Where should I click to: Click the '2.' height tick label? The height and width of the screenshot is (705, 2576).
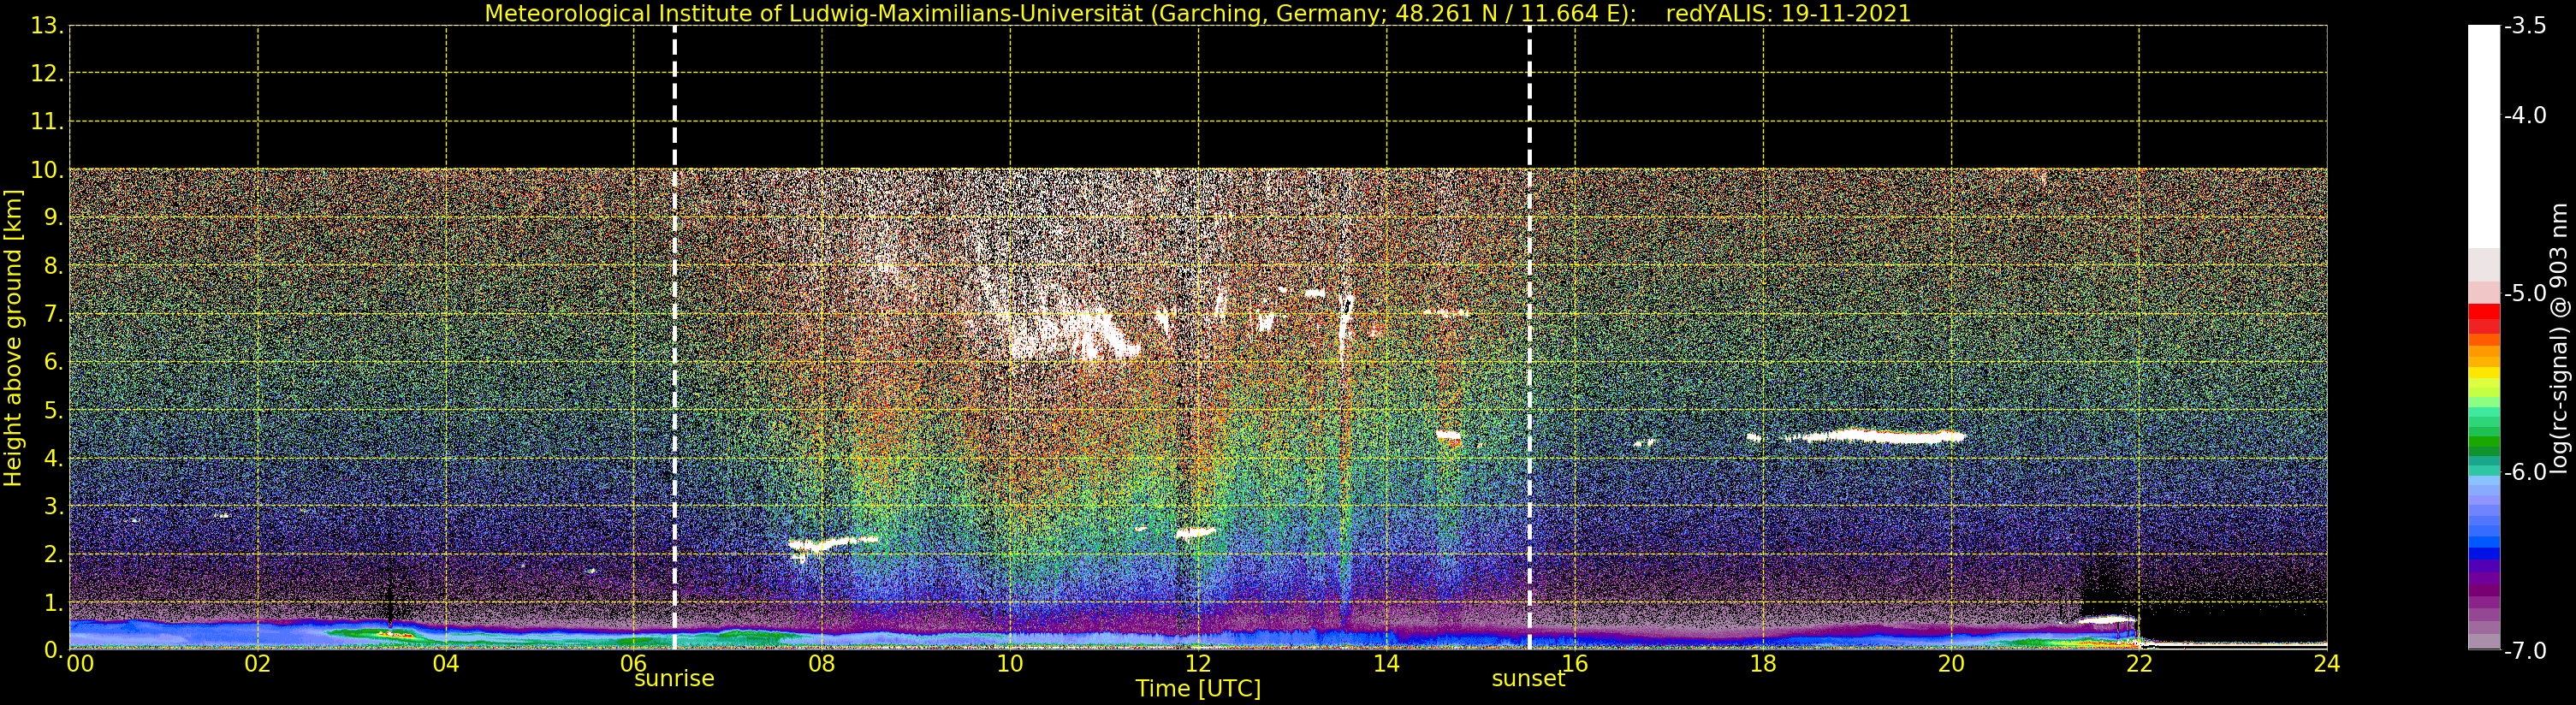click(54, 554)
